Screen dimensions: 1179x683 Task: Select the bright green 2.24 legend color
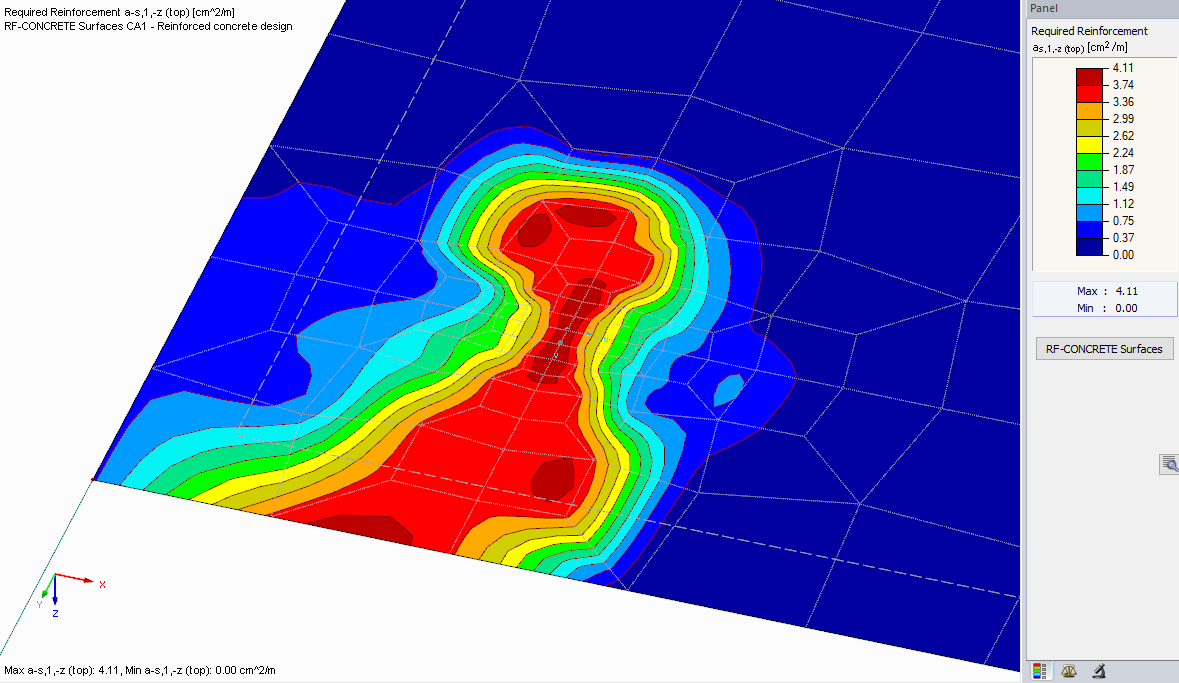(1090, 162)
